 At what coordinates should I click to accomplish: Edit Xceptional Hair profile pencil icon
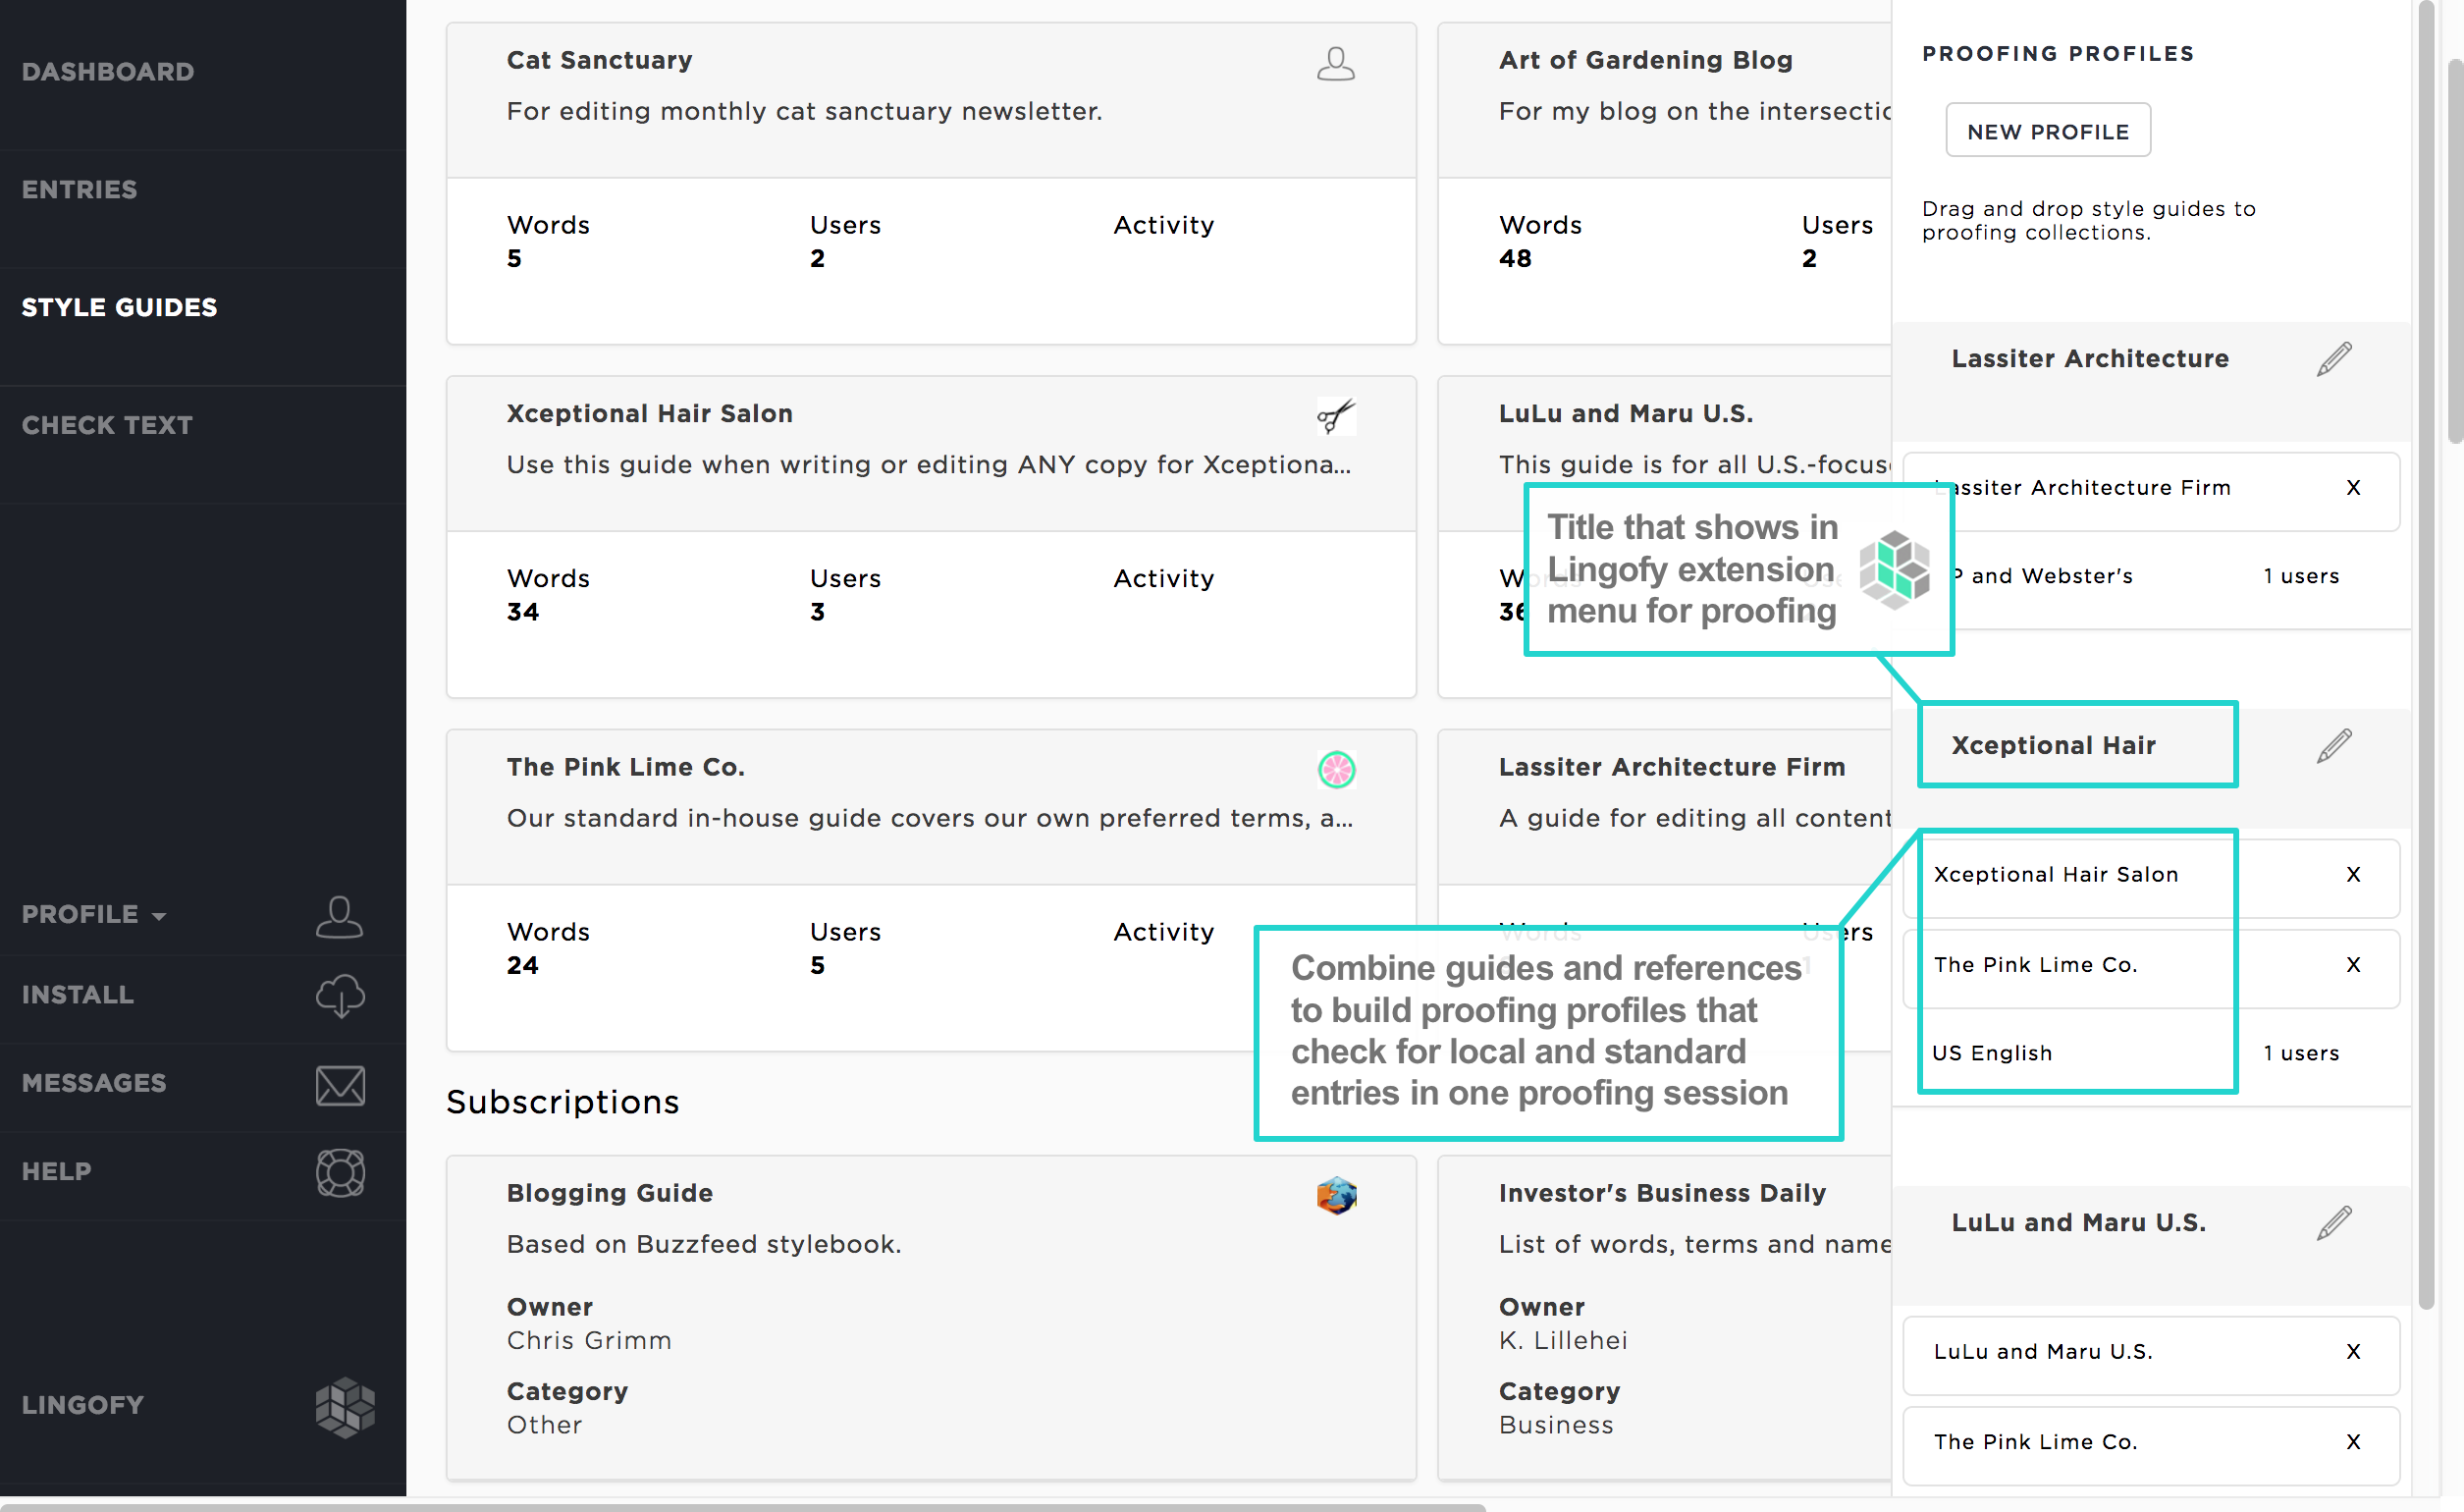pyautogui.click(x=2333, y=746)
